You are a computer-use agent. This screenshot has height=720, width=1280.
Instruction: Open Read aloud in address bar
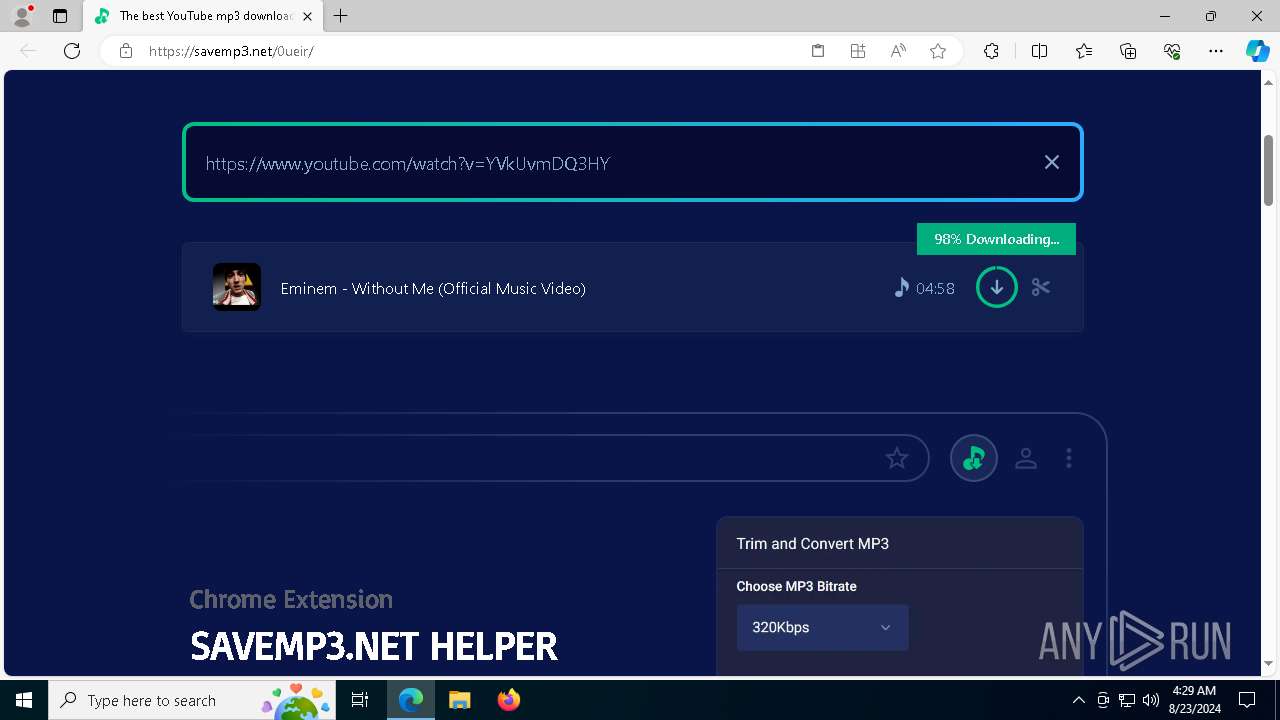(898, 51)
